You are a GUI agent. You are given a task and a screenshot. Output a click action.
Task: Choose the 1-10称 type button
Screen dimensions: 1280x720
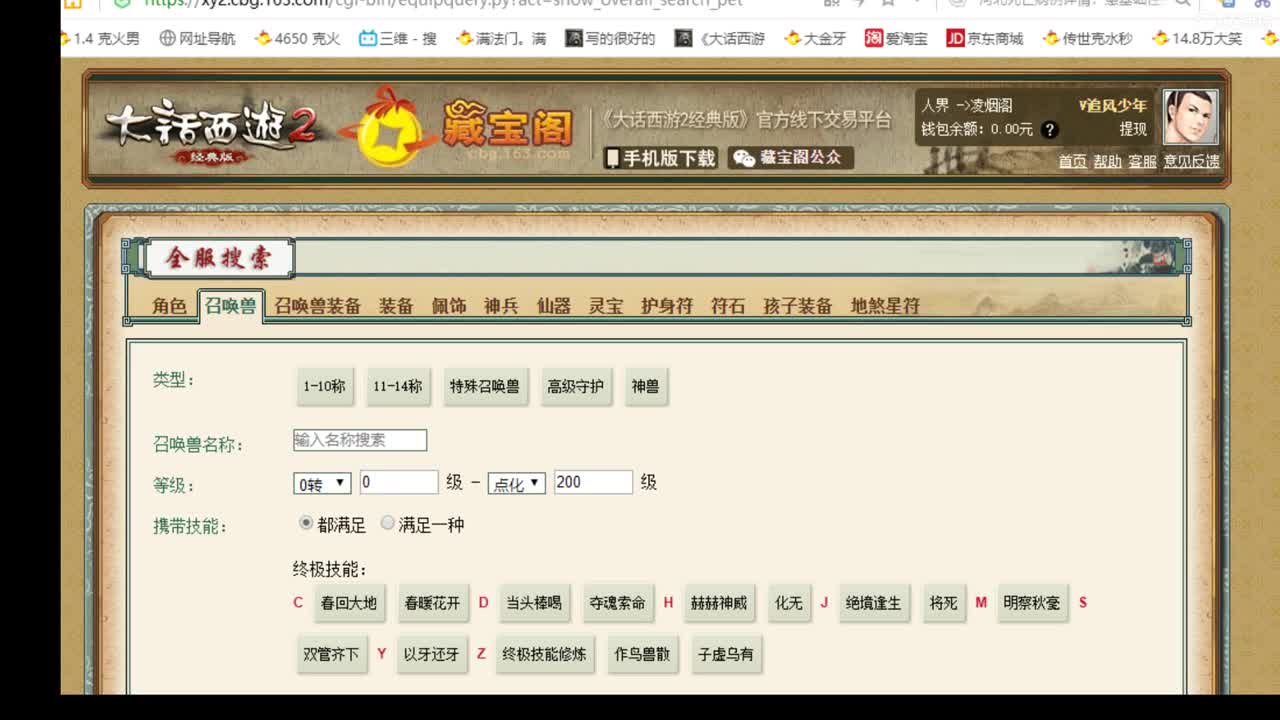325,386
